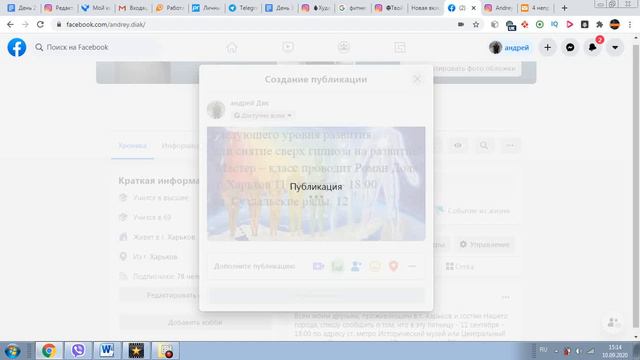Close the Создание публикации dialog

(x=417, y=79)
